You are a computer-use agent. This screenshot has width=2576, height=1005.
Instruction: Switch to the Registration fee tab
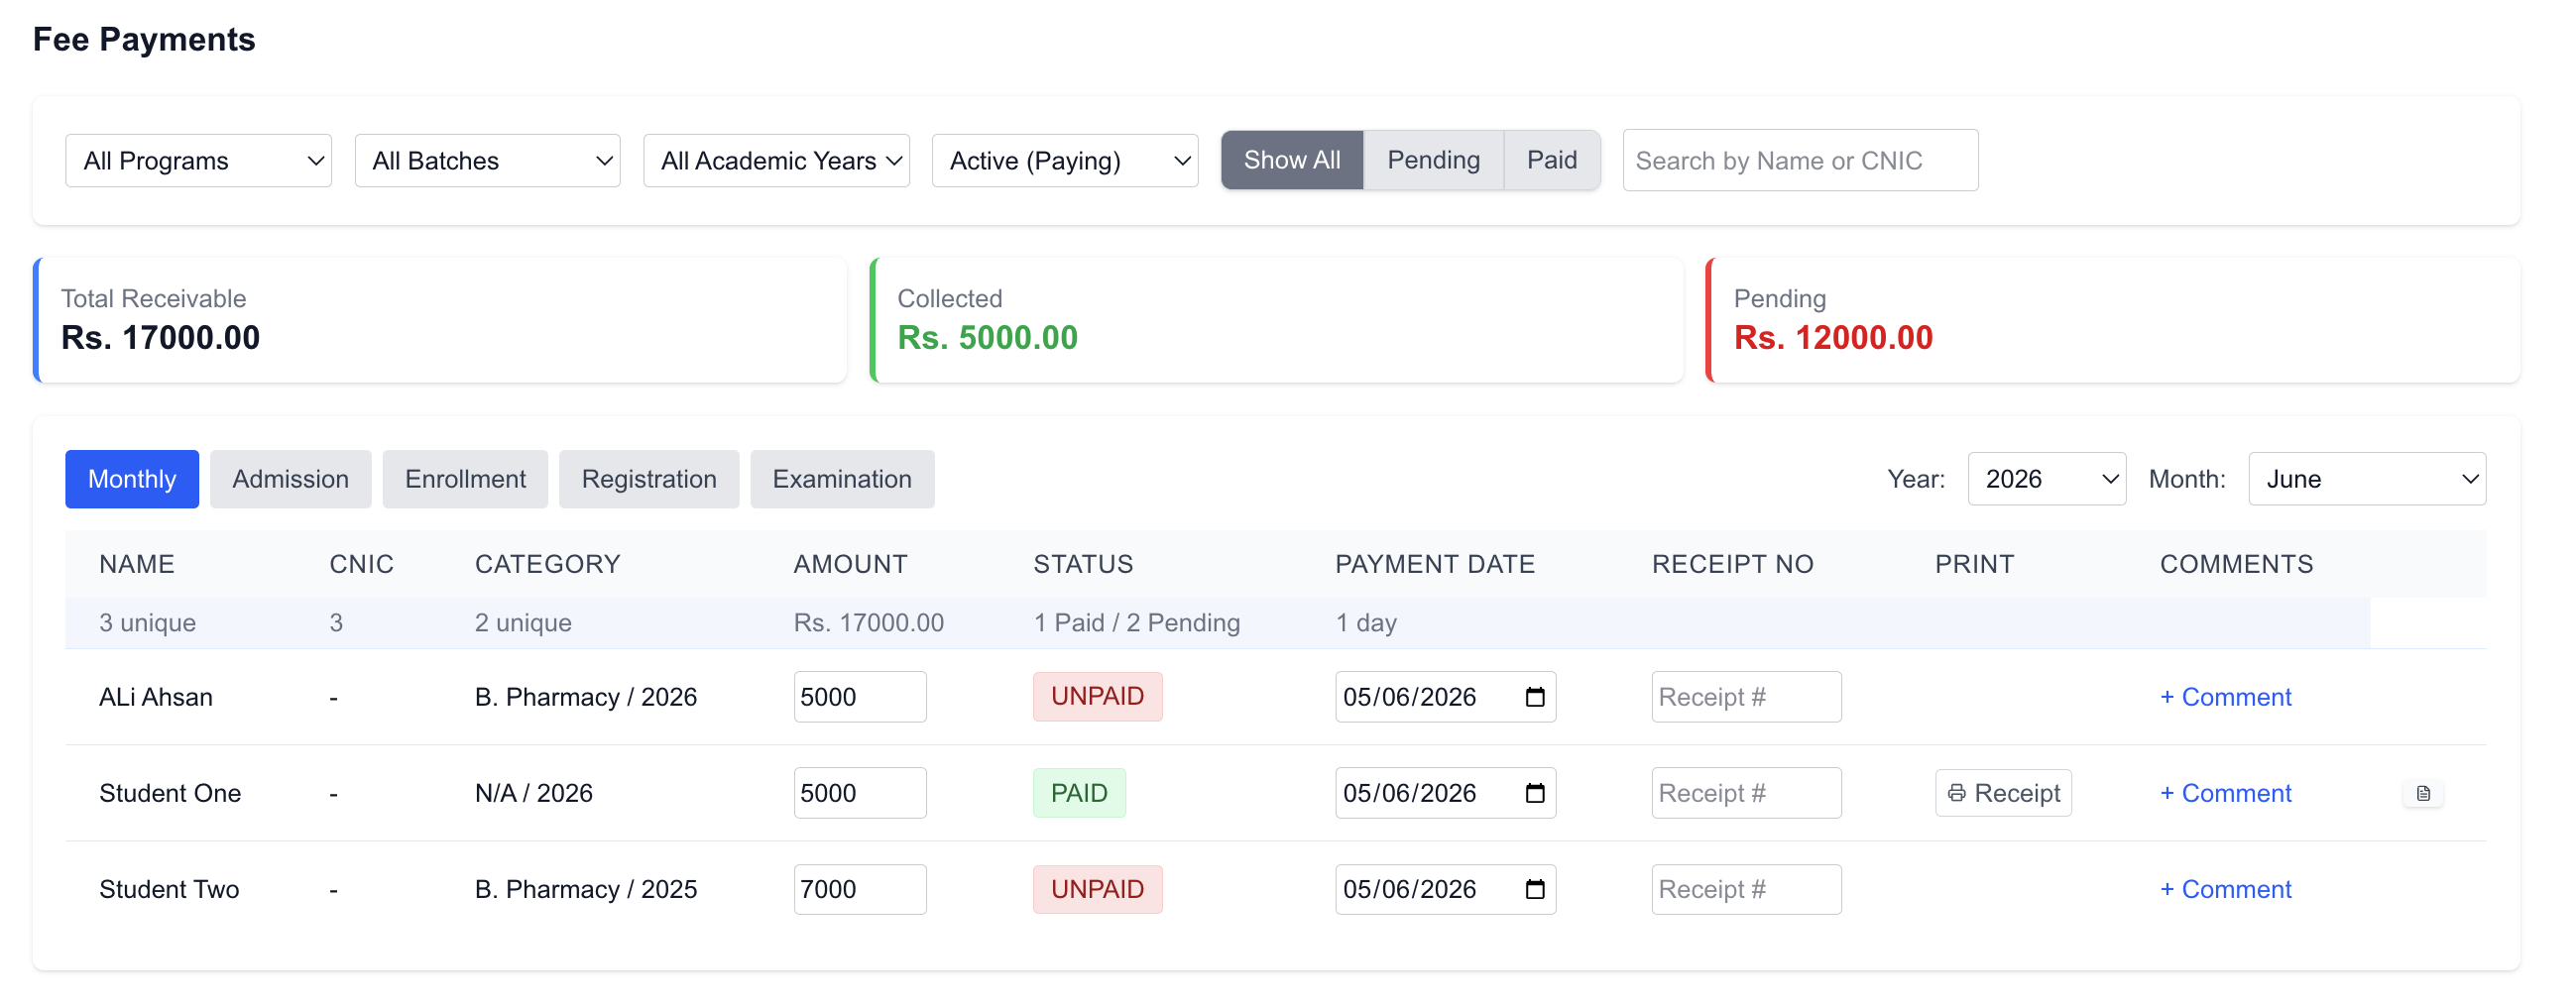point(649,479)
